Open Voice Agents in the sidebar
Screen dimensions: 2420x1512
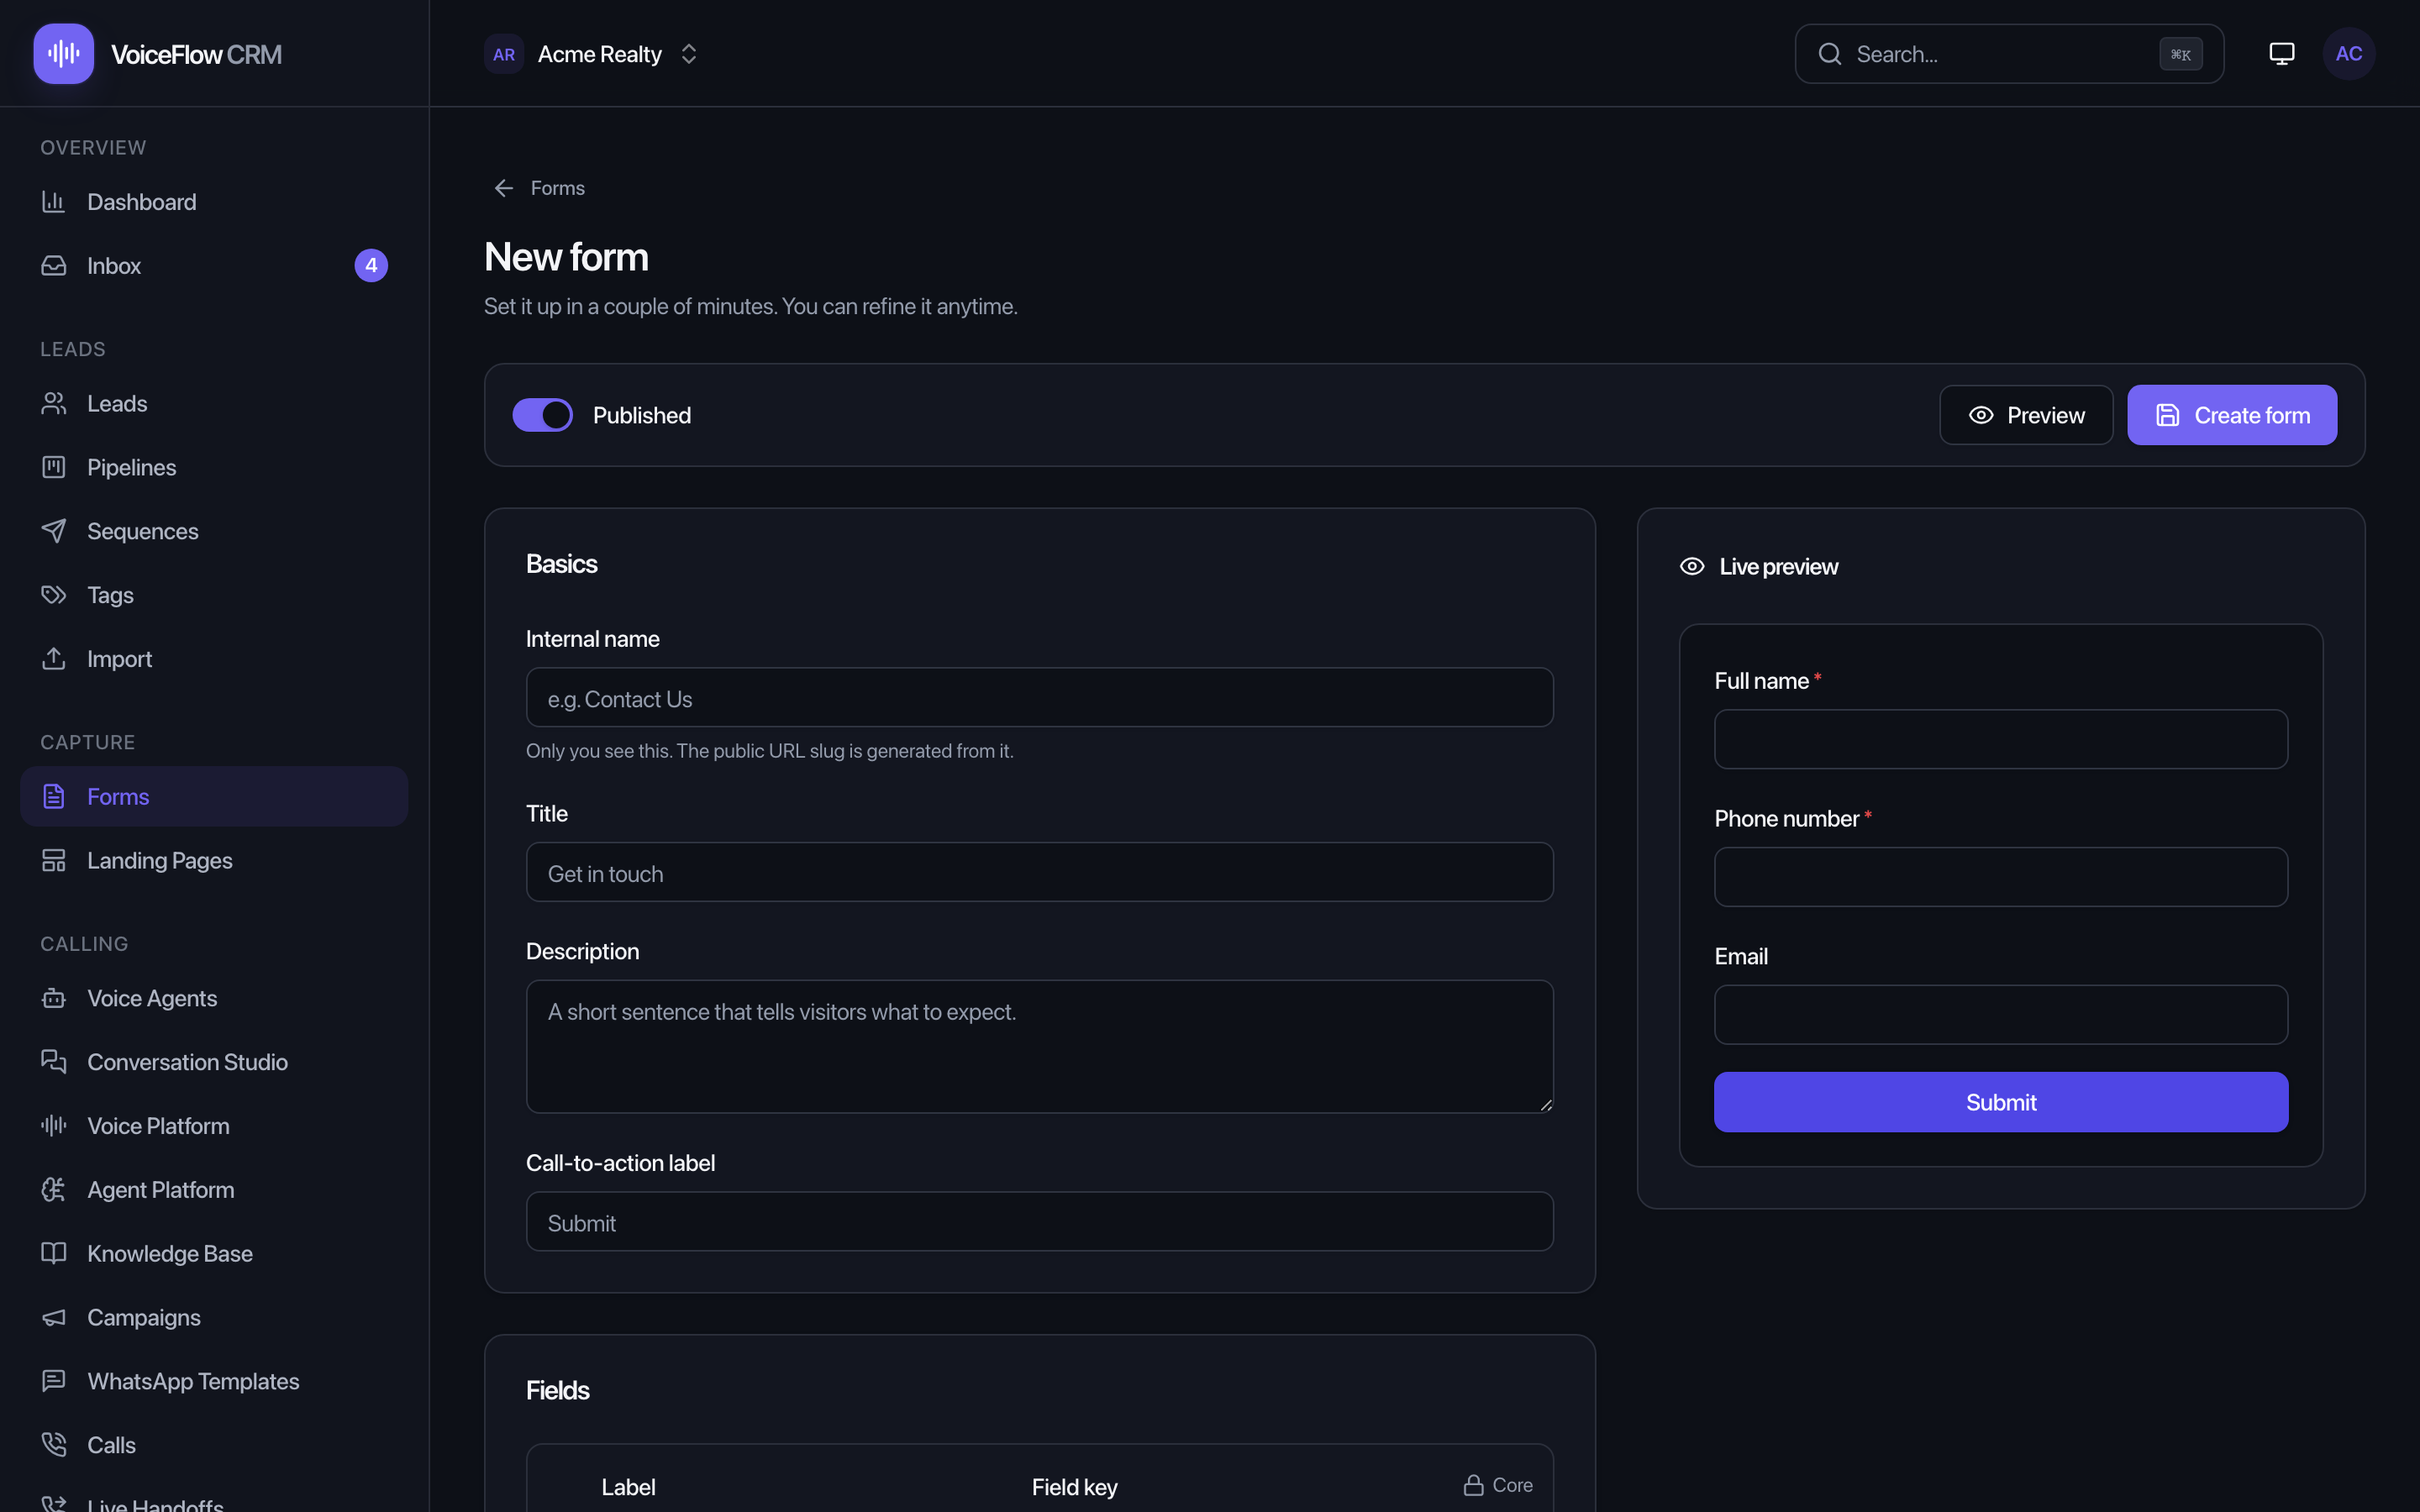point(214,999)
